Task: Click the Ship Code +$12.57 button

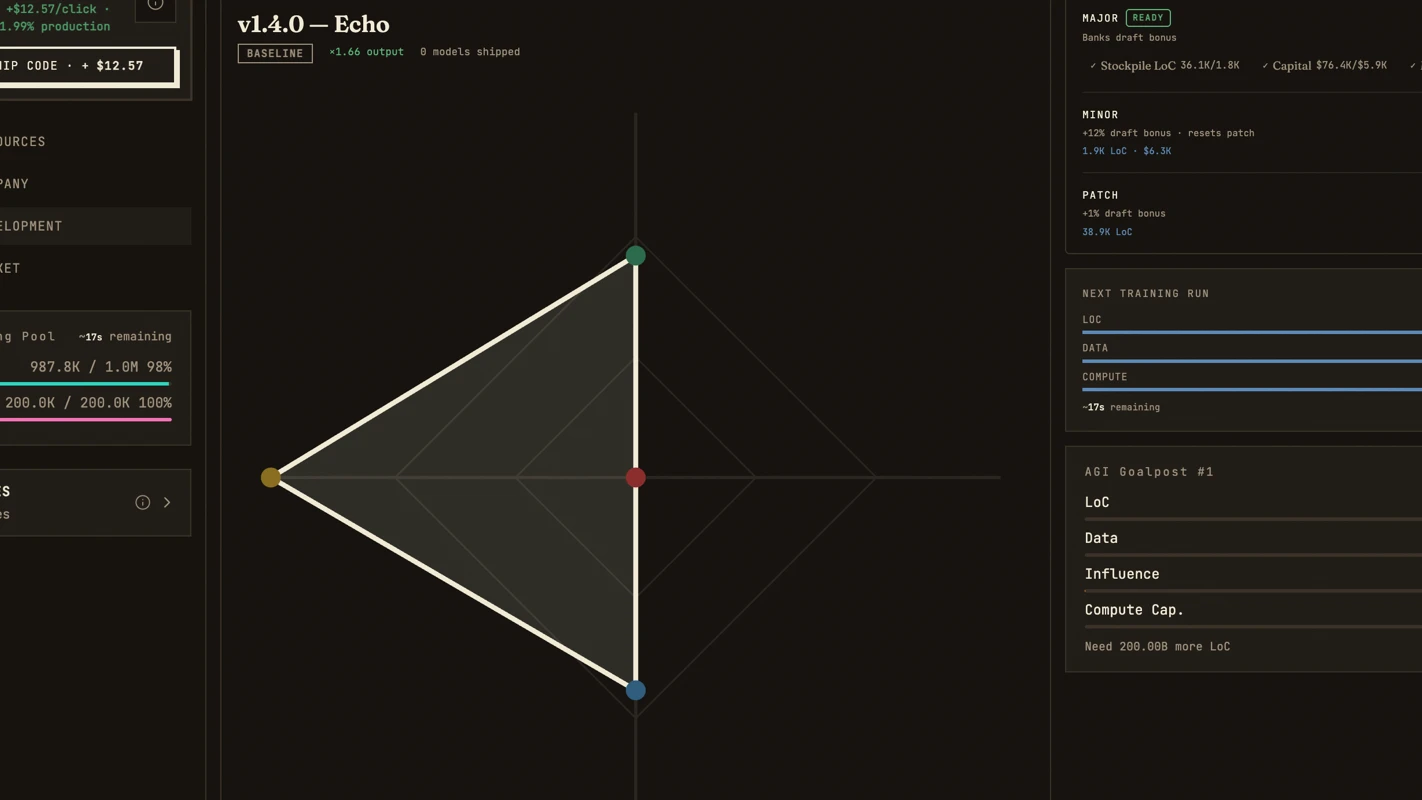Action: click(x=87, y=66)
